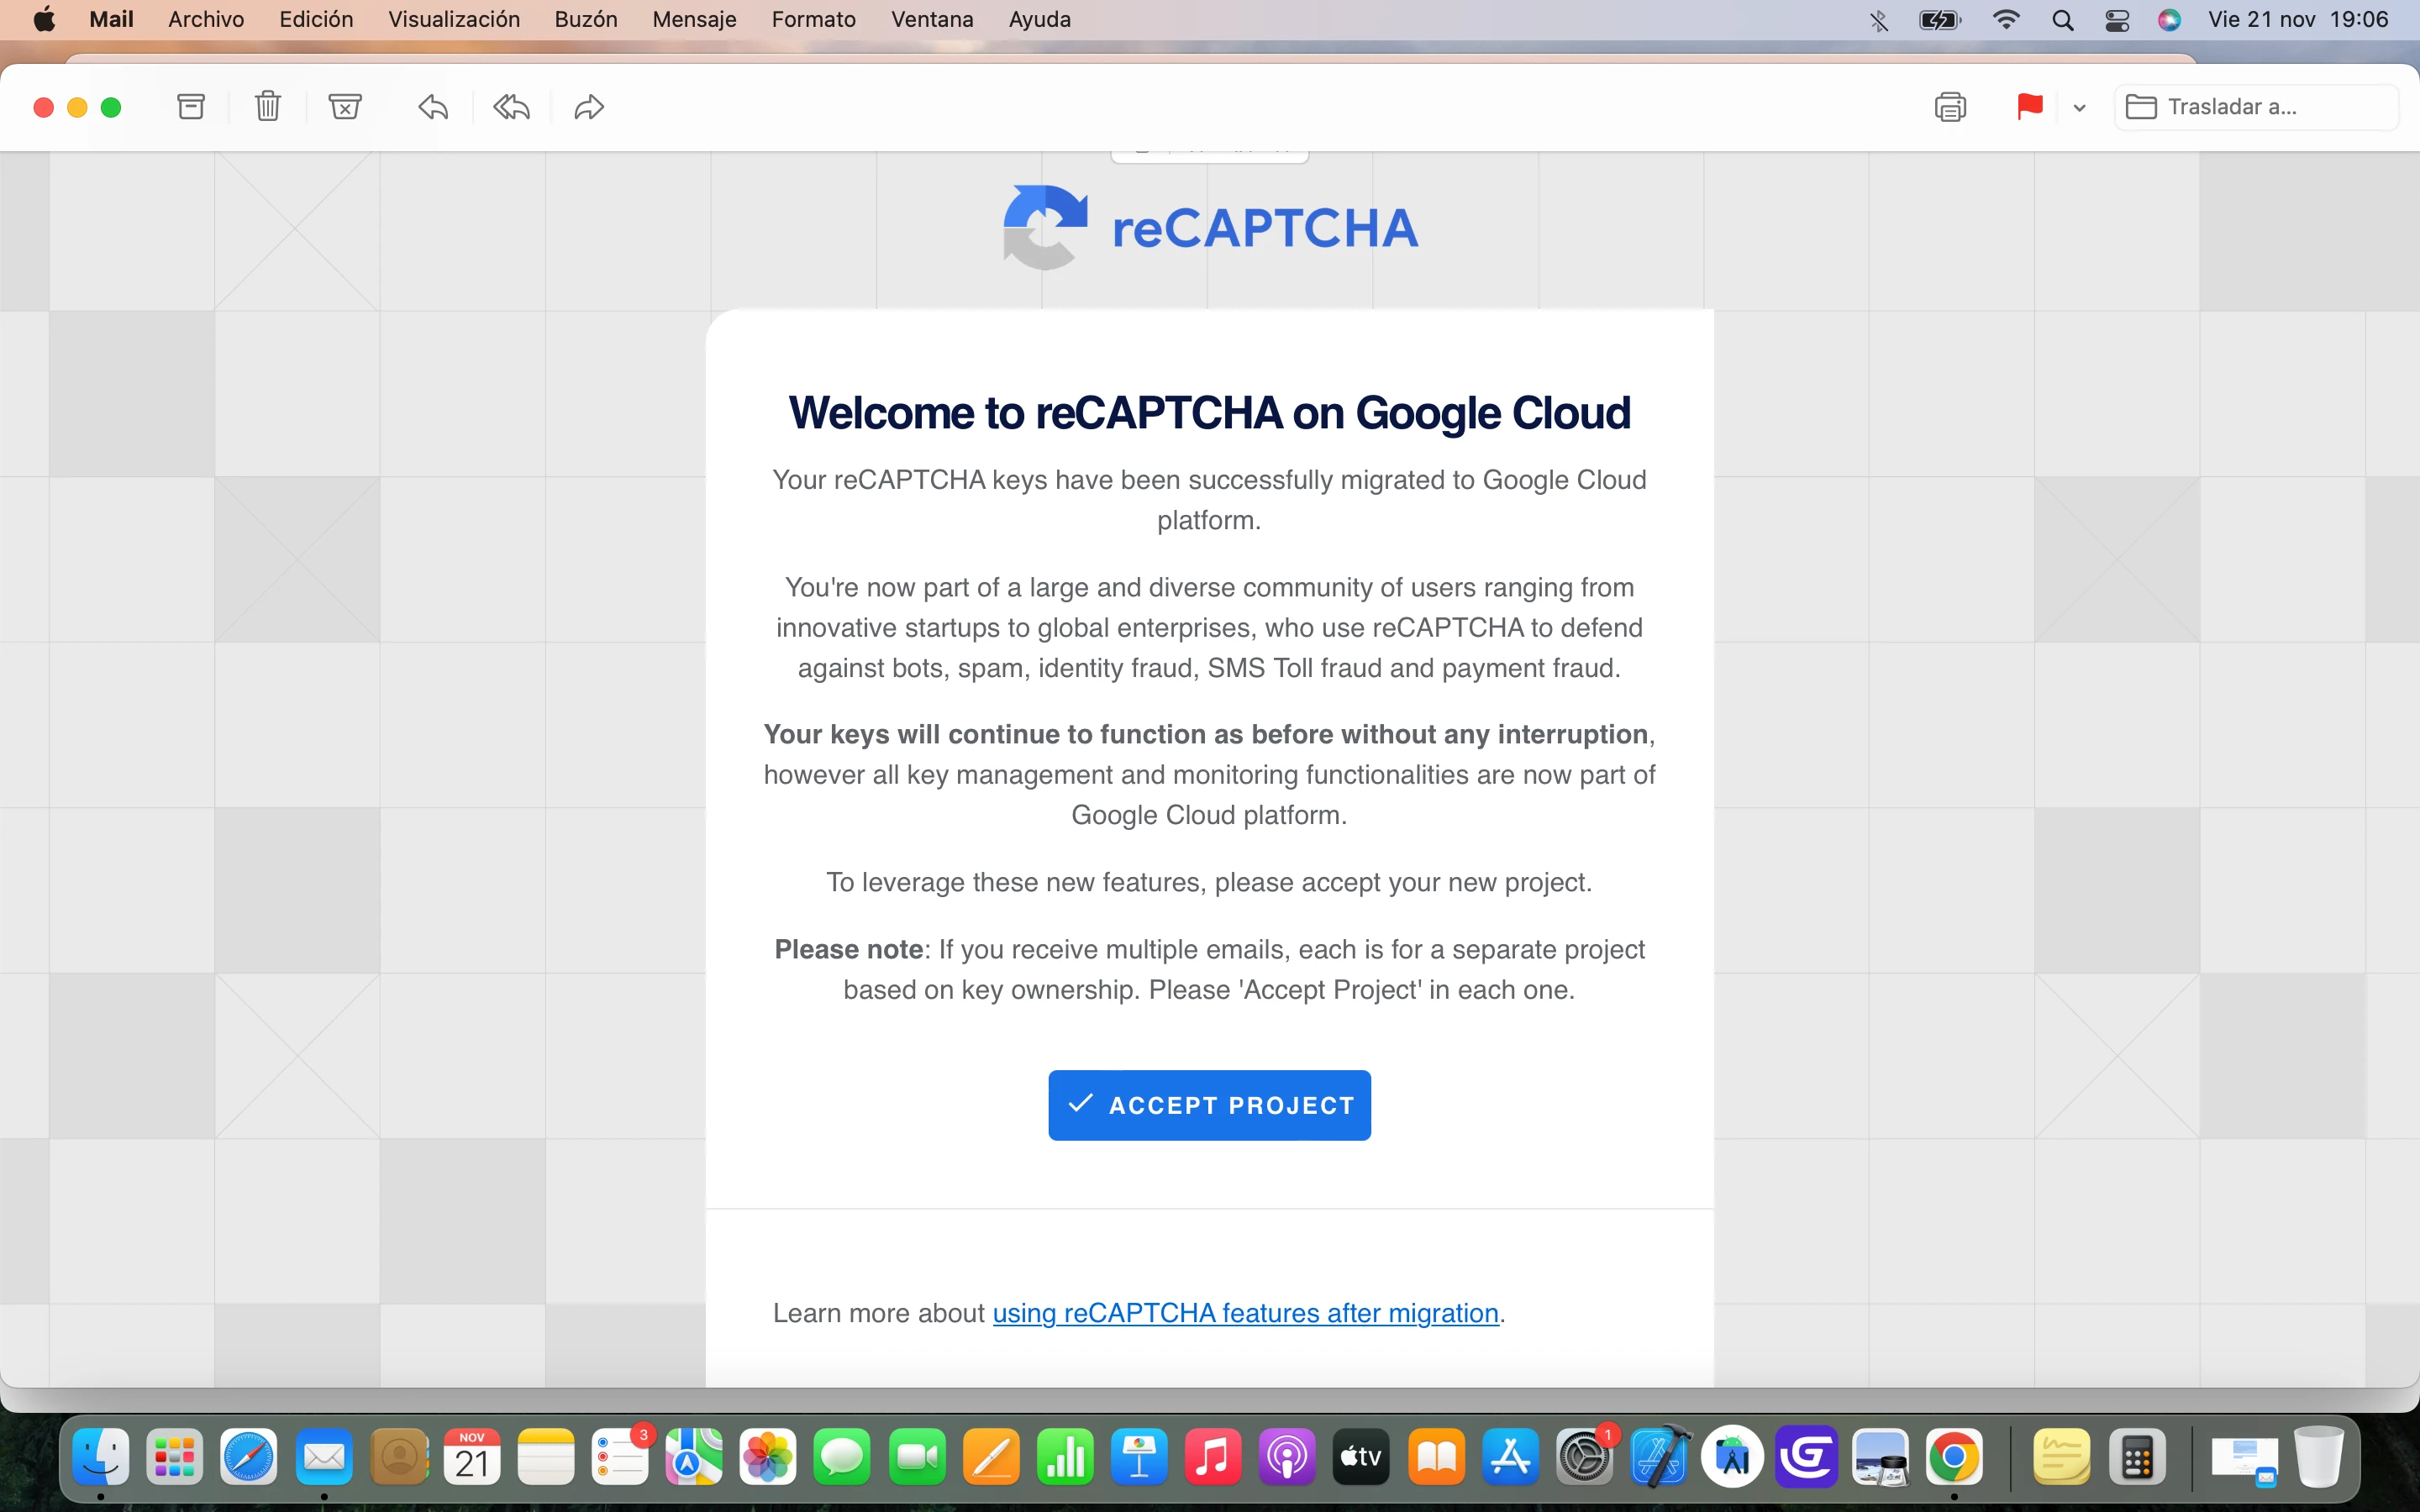Click the ACCEPT PROJECT button
2420x1512 pixels.
(x=1209, y=1105)
